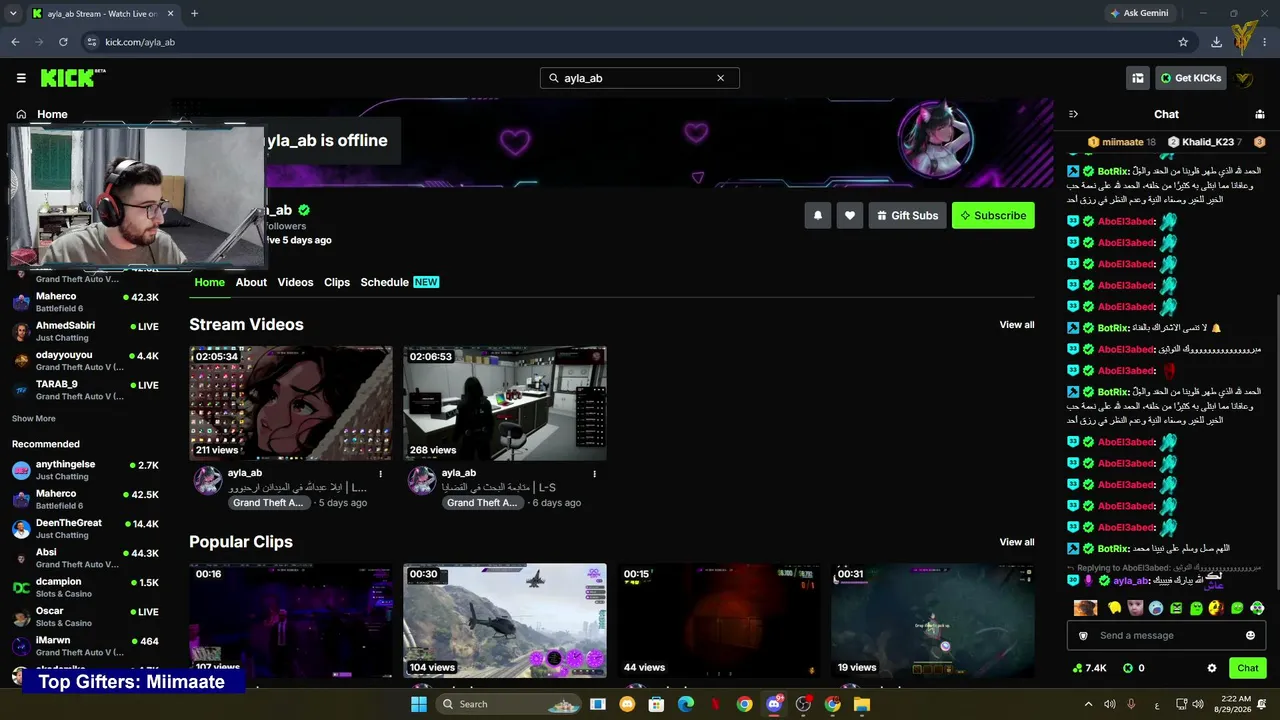This screenshot has height=720, width=1280.
Task: Open Chrome tab search dropdown
Action: [x=13, y=13]
